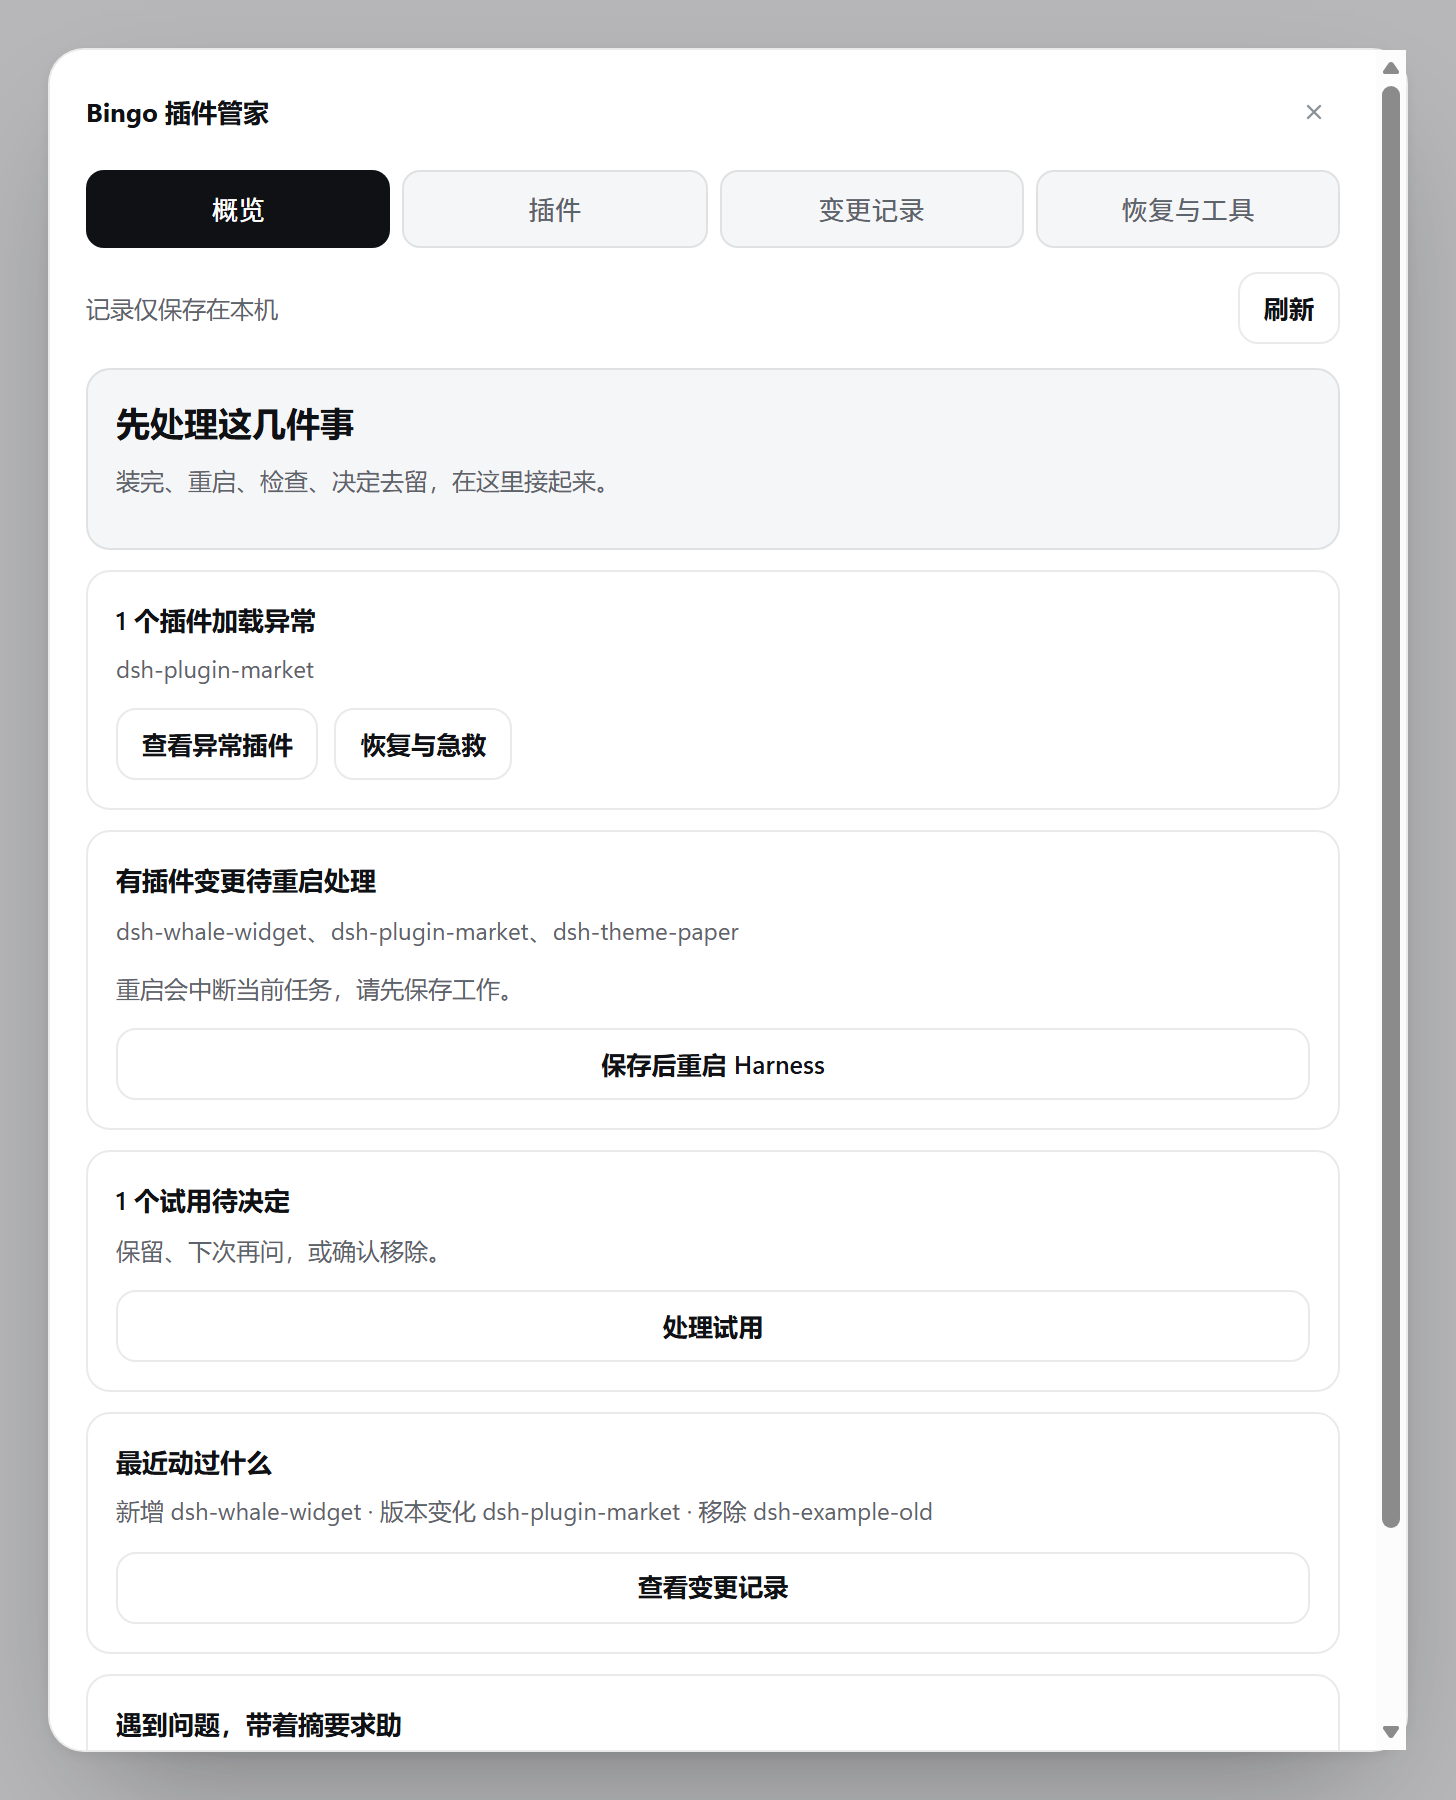The height and width of the screenshot is (1800, 1456).
Task: Click 查看异常插件 button
Action: coord(217,744)
